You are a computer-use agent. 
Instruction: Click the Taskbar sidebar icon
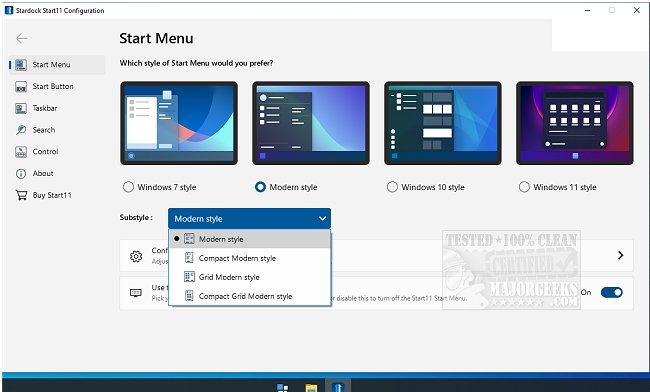(21, 108)
